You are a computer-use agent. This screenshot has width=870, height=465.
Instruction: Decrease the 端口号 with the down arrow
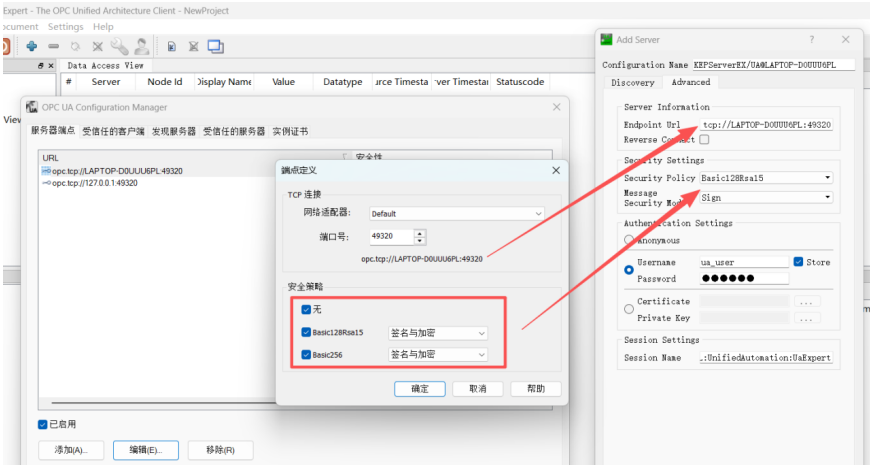click(420, 241)
